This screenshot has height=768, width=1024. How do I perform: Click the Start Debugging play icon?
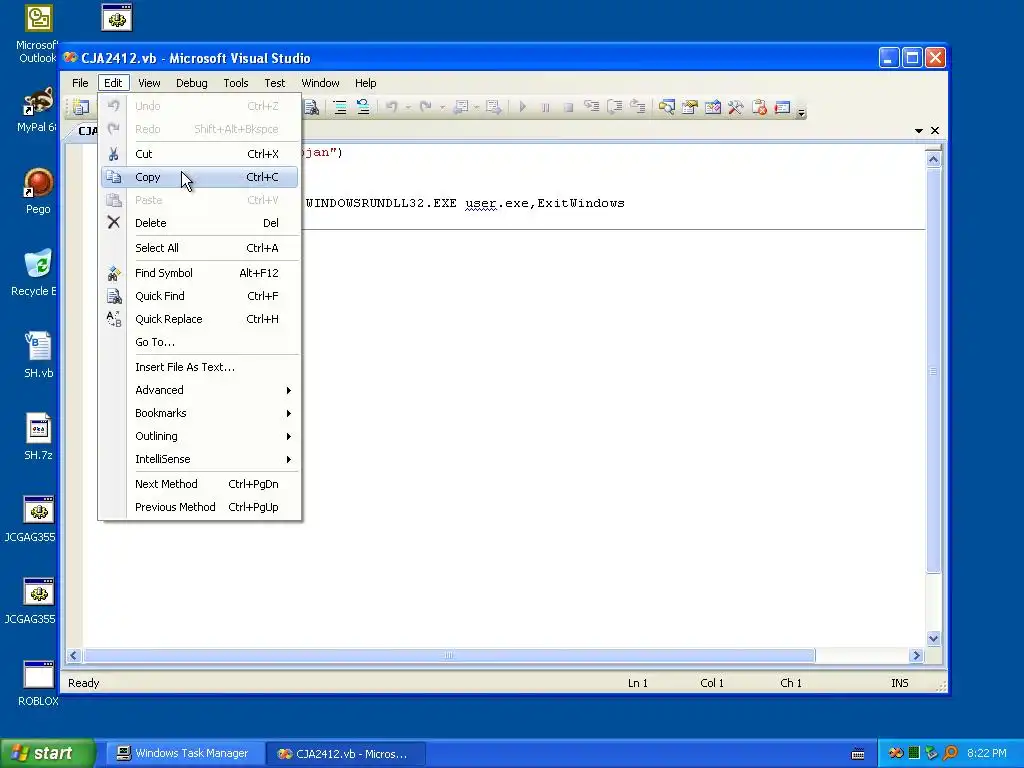[x=522, y=107]
